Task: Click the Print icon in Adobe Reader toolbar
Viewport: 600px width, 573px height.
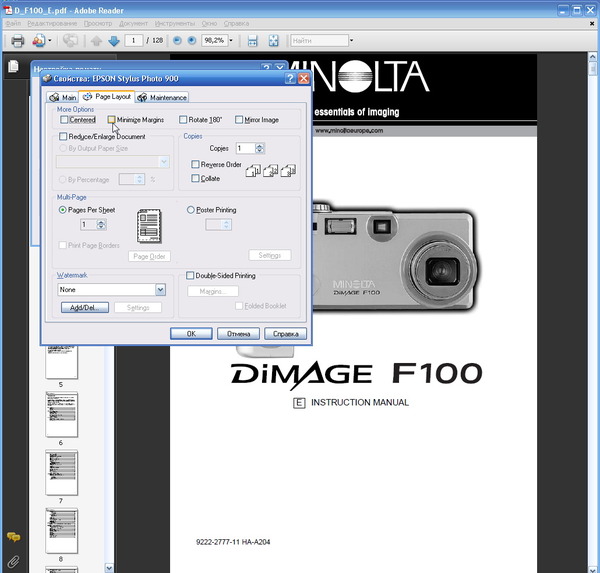Action: coord(18,40)
